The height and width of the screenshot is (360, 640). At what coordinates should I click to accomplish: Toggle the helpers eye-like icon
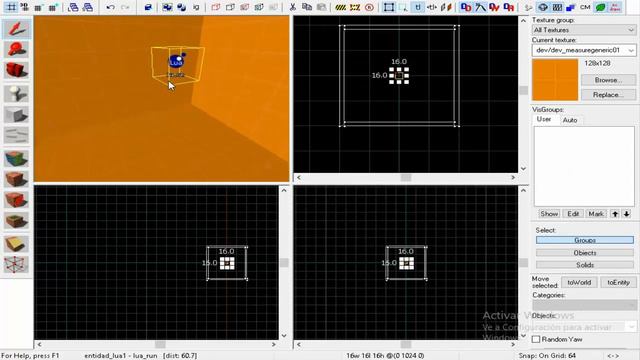point(542,7)
